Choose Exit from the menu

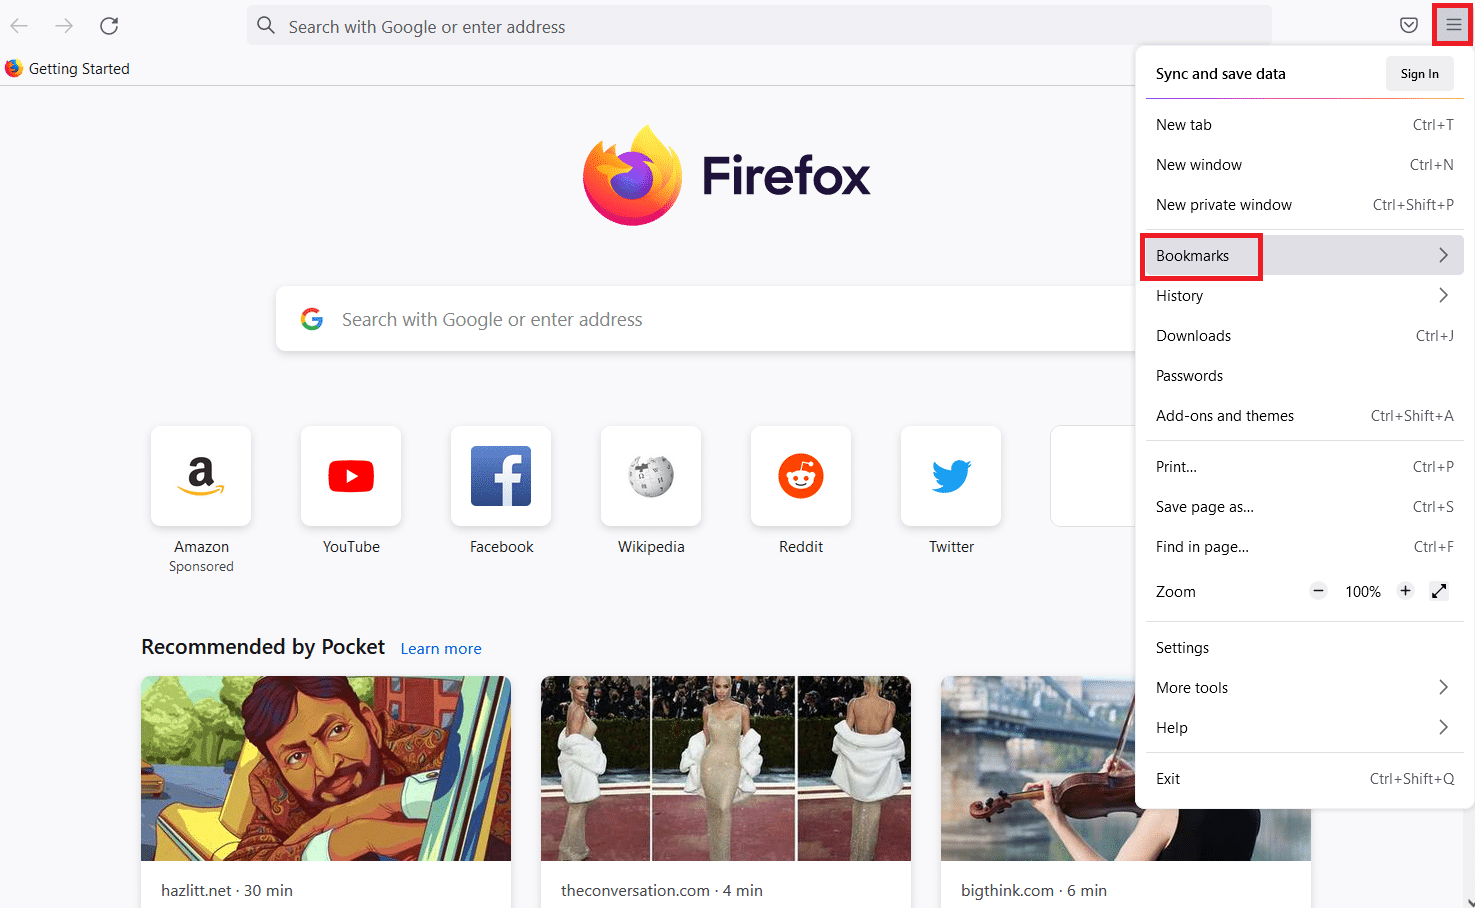coord(1304,778)
